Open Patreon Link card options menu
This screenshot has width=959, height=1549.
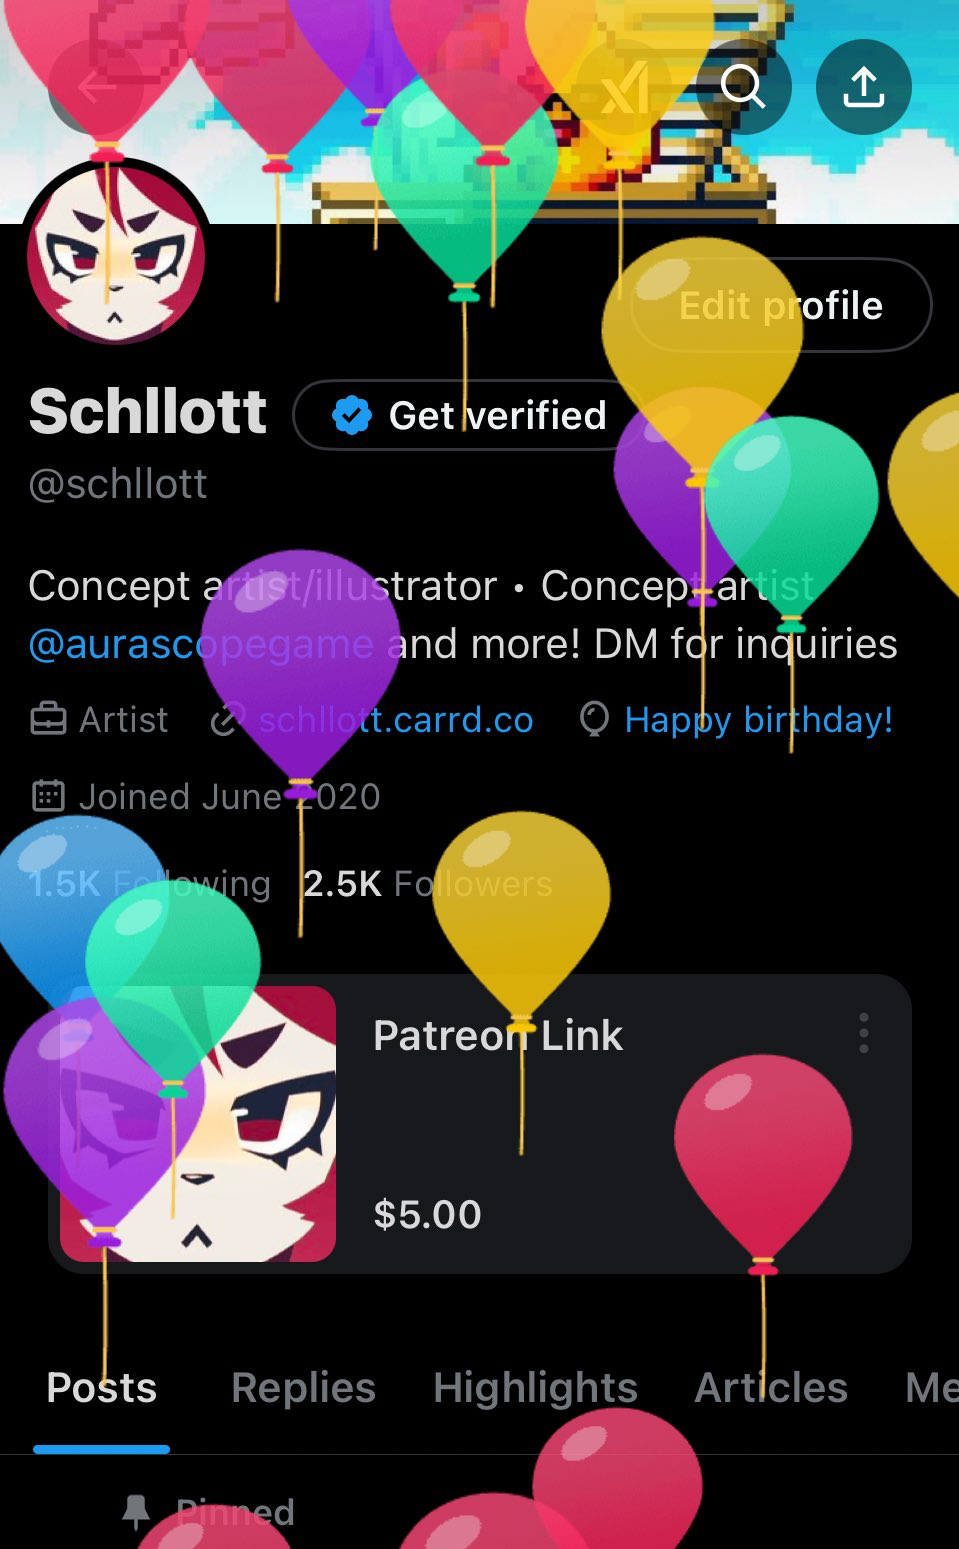(x=864, y=1033)
